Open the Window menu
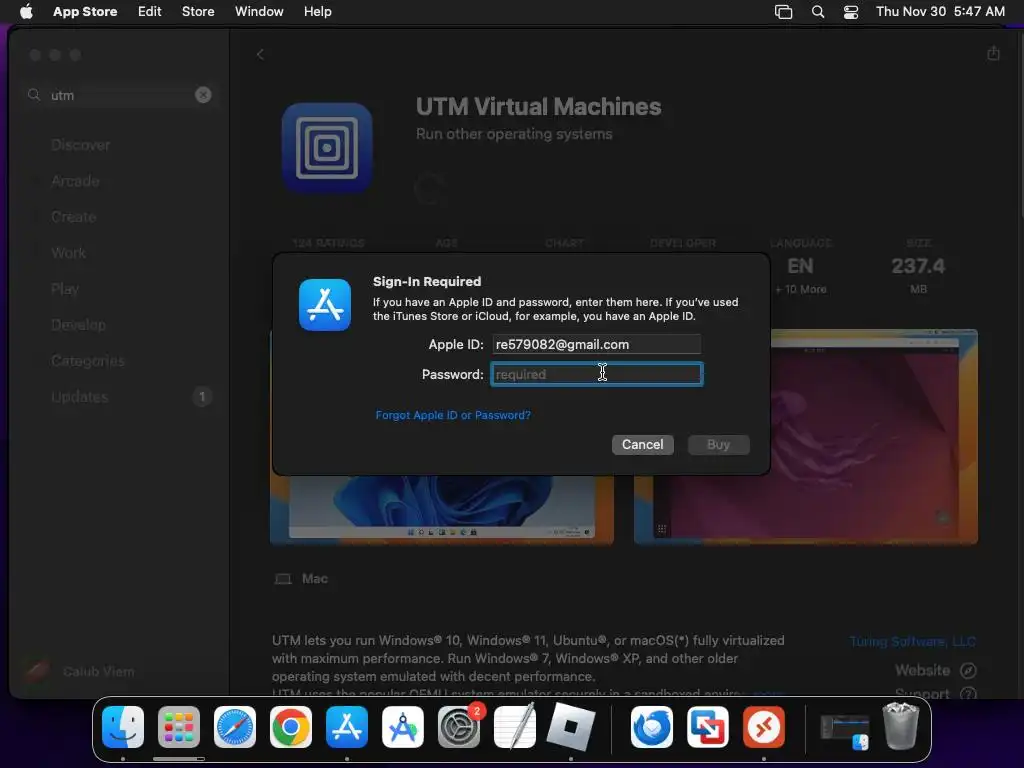The width and height of the screenshot is (1024, 768). [x=259, y=11]
